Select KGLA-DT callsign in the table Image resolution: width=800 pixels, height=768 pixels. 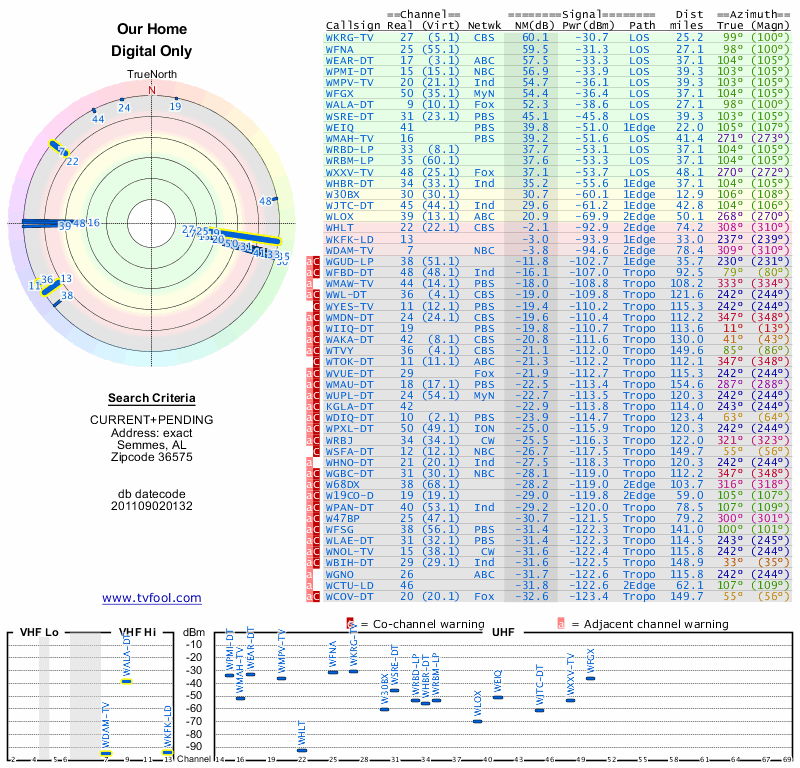click(349, 407)
